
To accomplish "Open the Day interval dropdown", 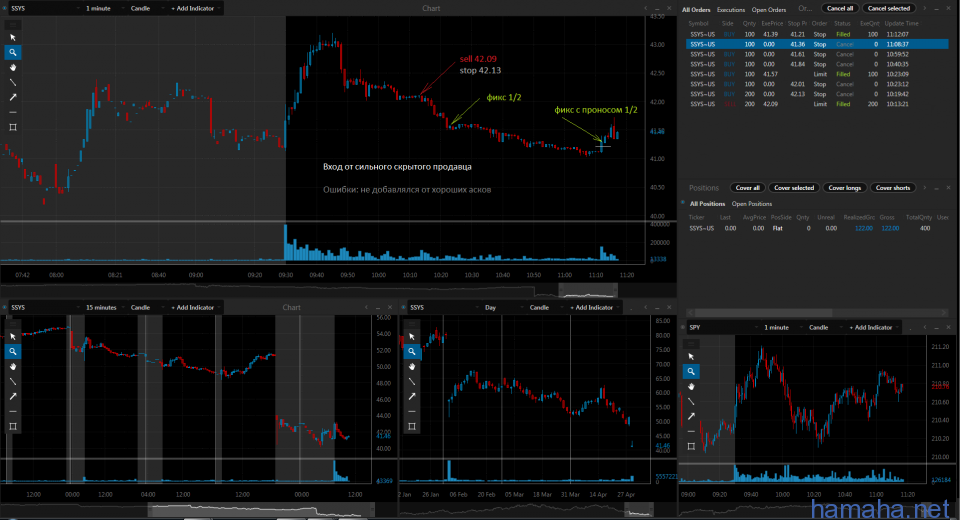I will tap(503, 307).
